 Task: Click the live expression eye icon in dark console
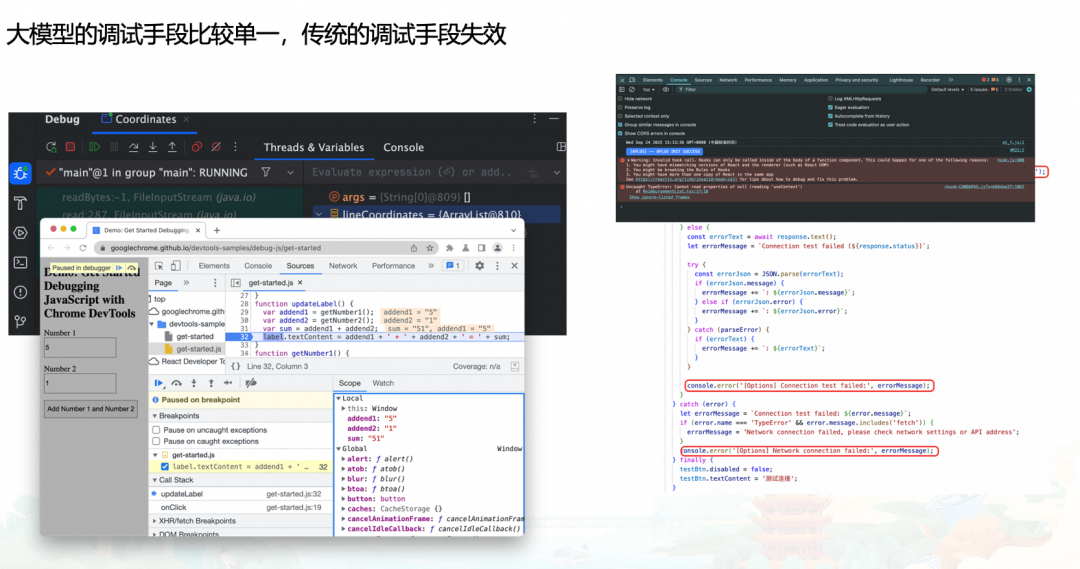[x=665, y=90]
